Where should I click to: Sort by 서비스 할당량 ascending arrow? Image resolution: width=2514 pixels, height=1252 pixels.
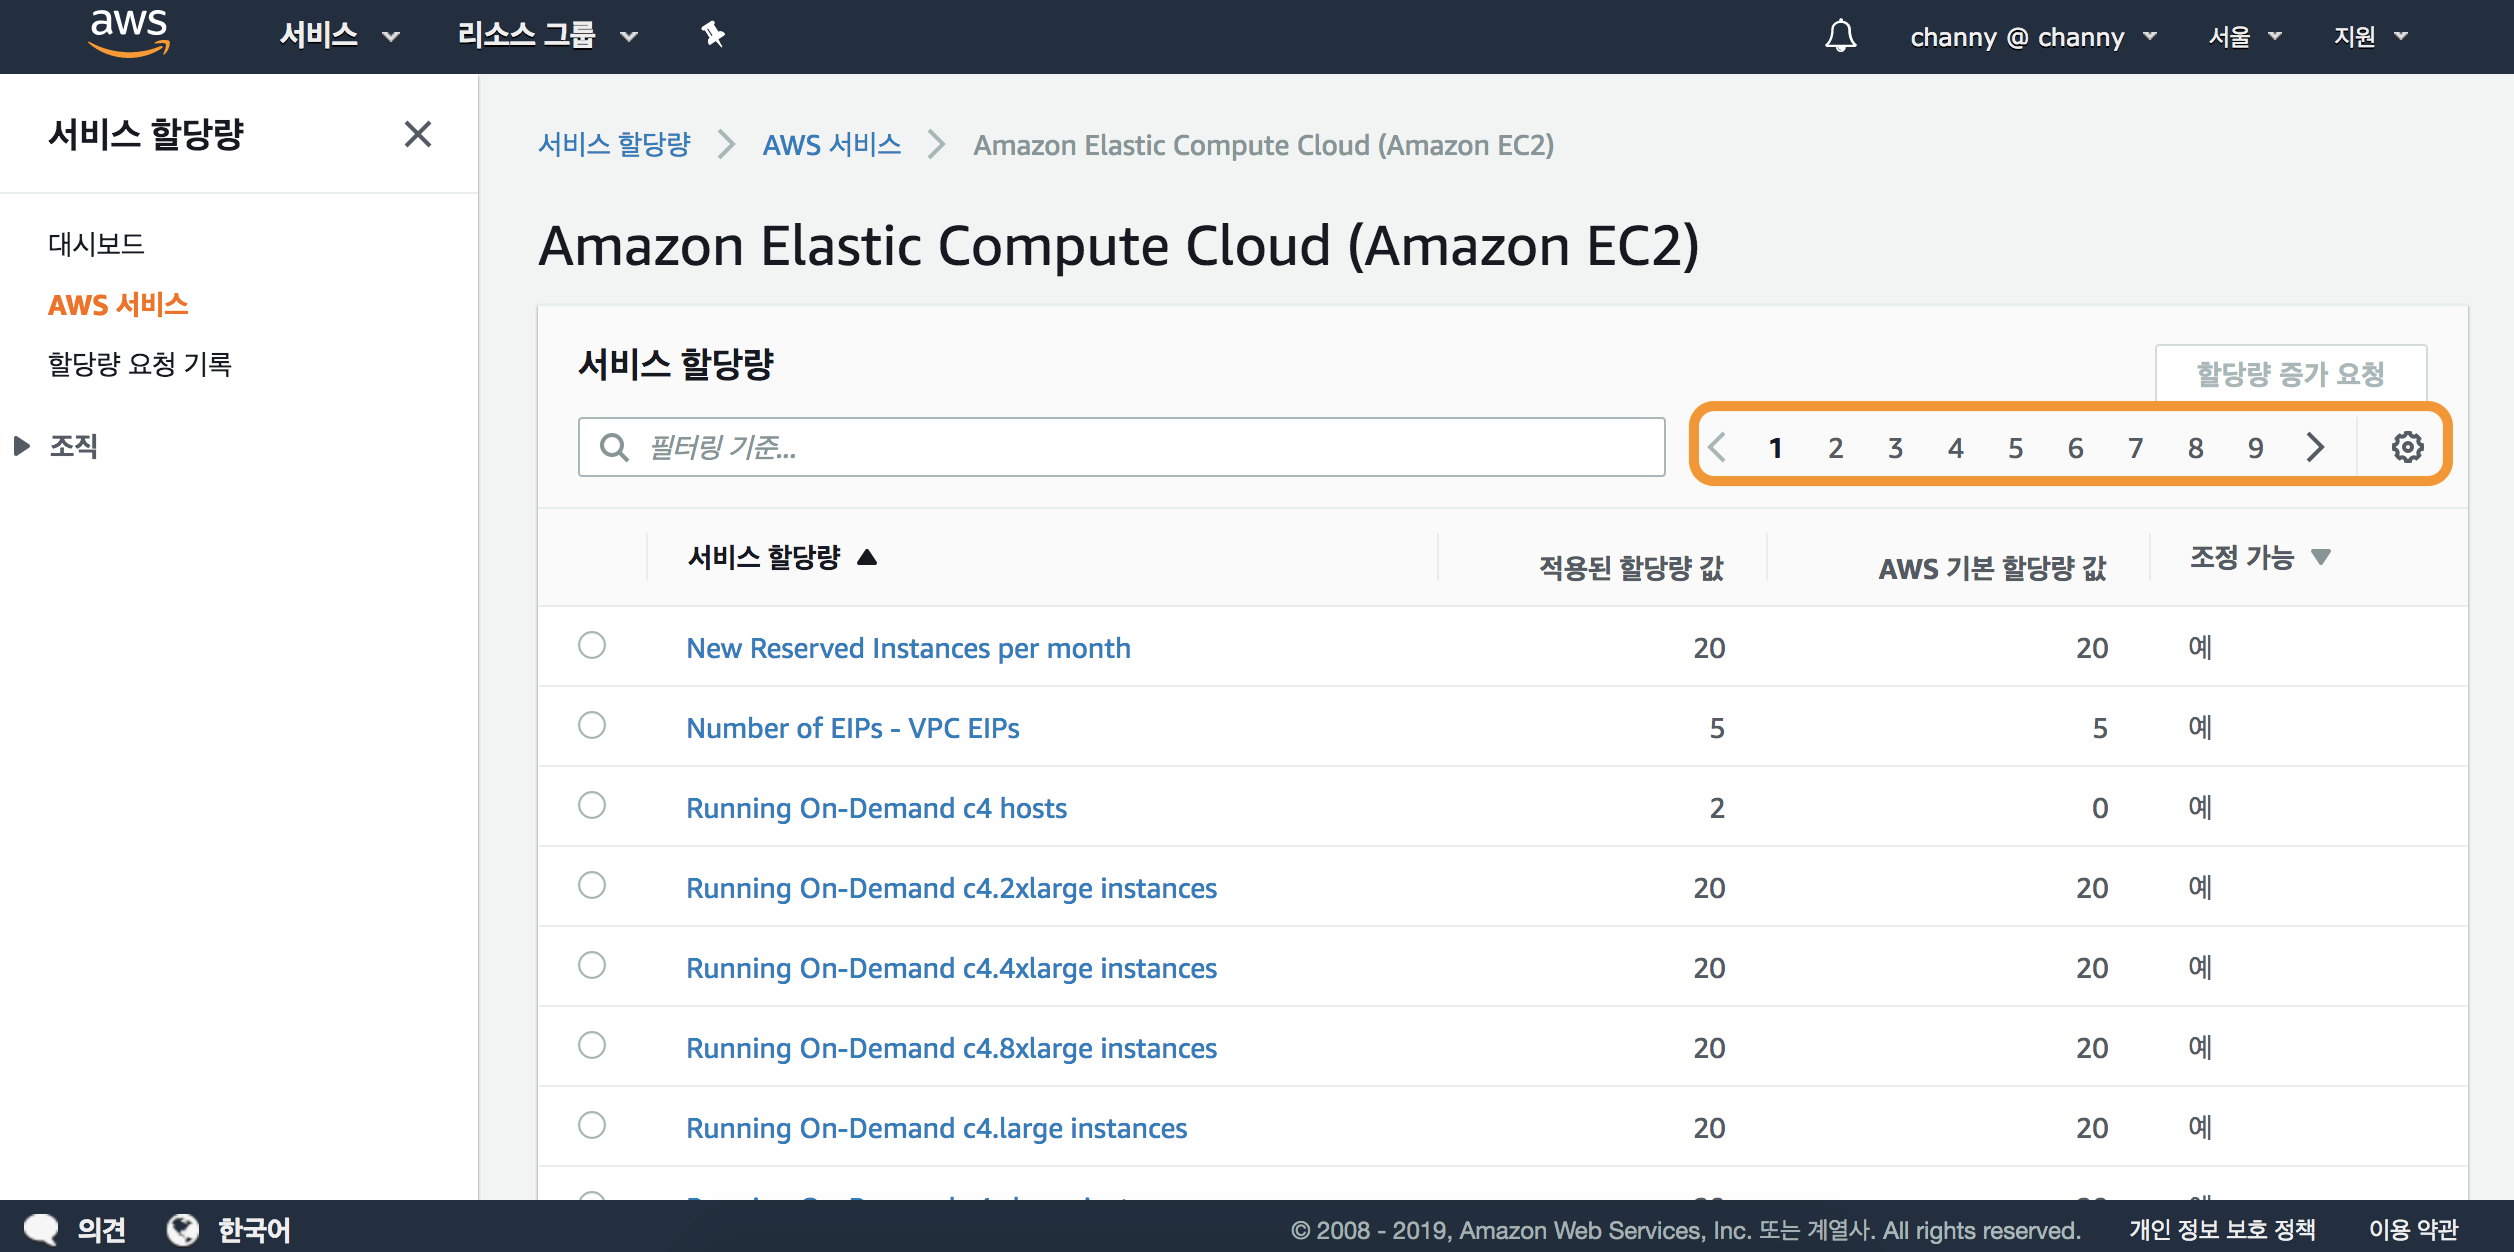(867, 557)
